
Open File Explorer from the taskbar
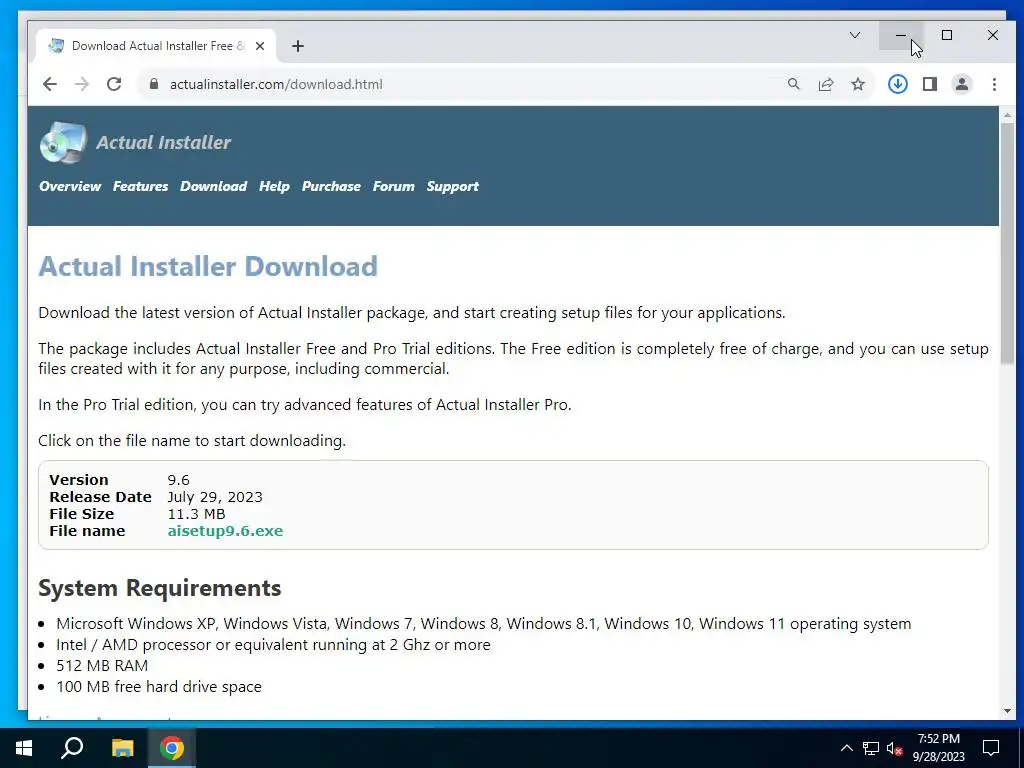(122, 748)
